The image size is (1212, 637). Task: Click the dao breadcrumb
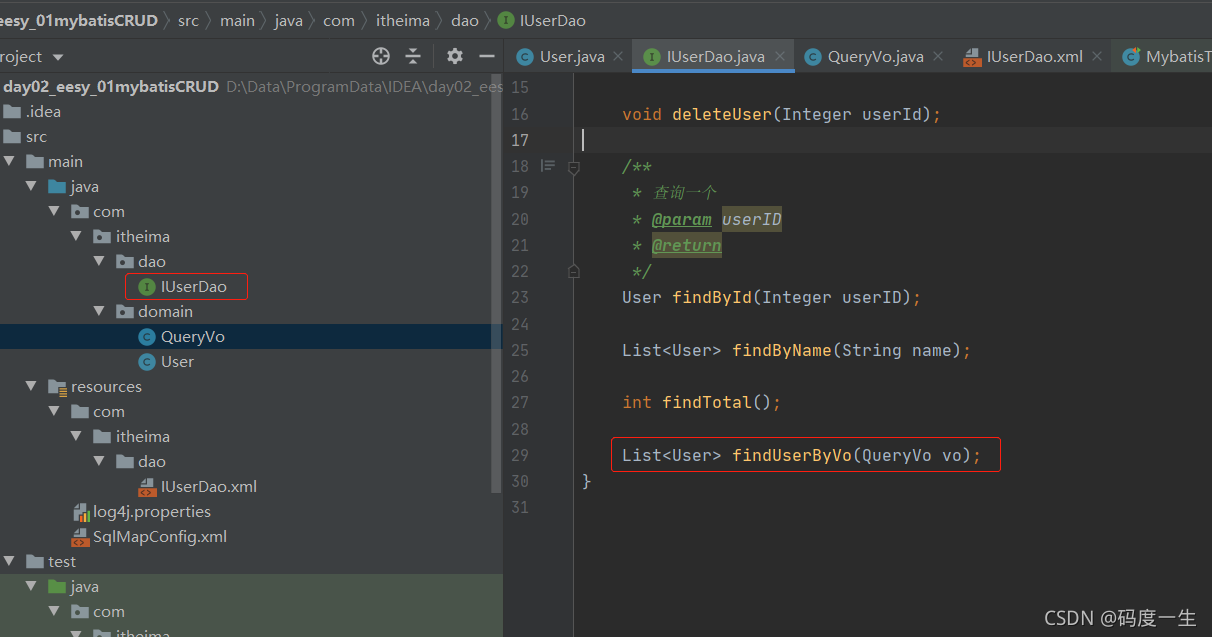point(465,20)
